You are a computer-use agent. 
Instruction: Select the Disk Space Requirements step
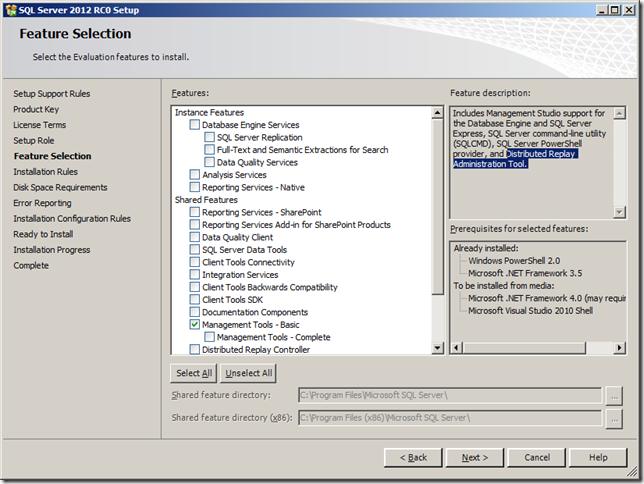(x=60, y=187)
